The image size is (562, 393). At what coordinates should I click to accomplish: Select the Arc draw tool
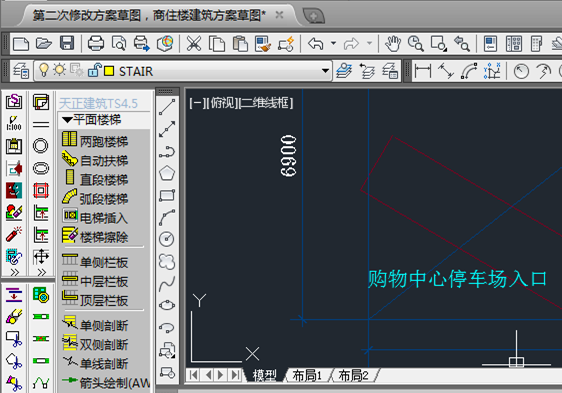pyautogui.click(x=167, y=217)
